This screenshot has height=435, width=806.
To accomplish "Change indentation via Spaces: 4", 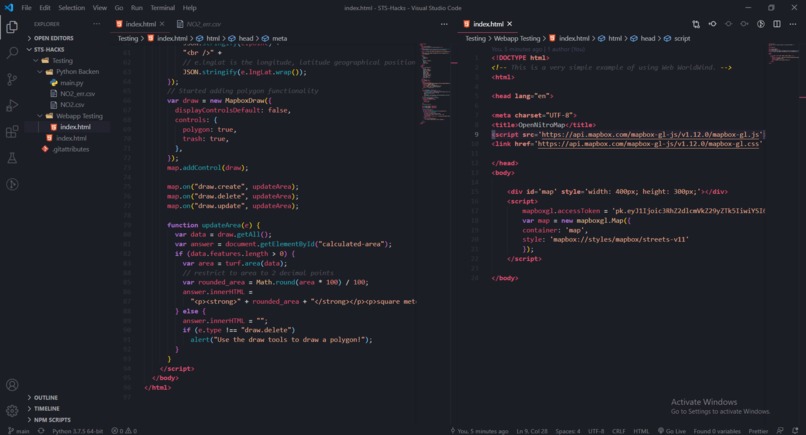I will [x=568, y=431].
